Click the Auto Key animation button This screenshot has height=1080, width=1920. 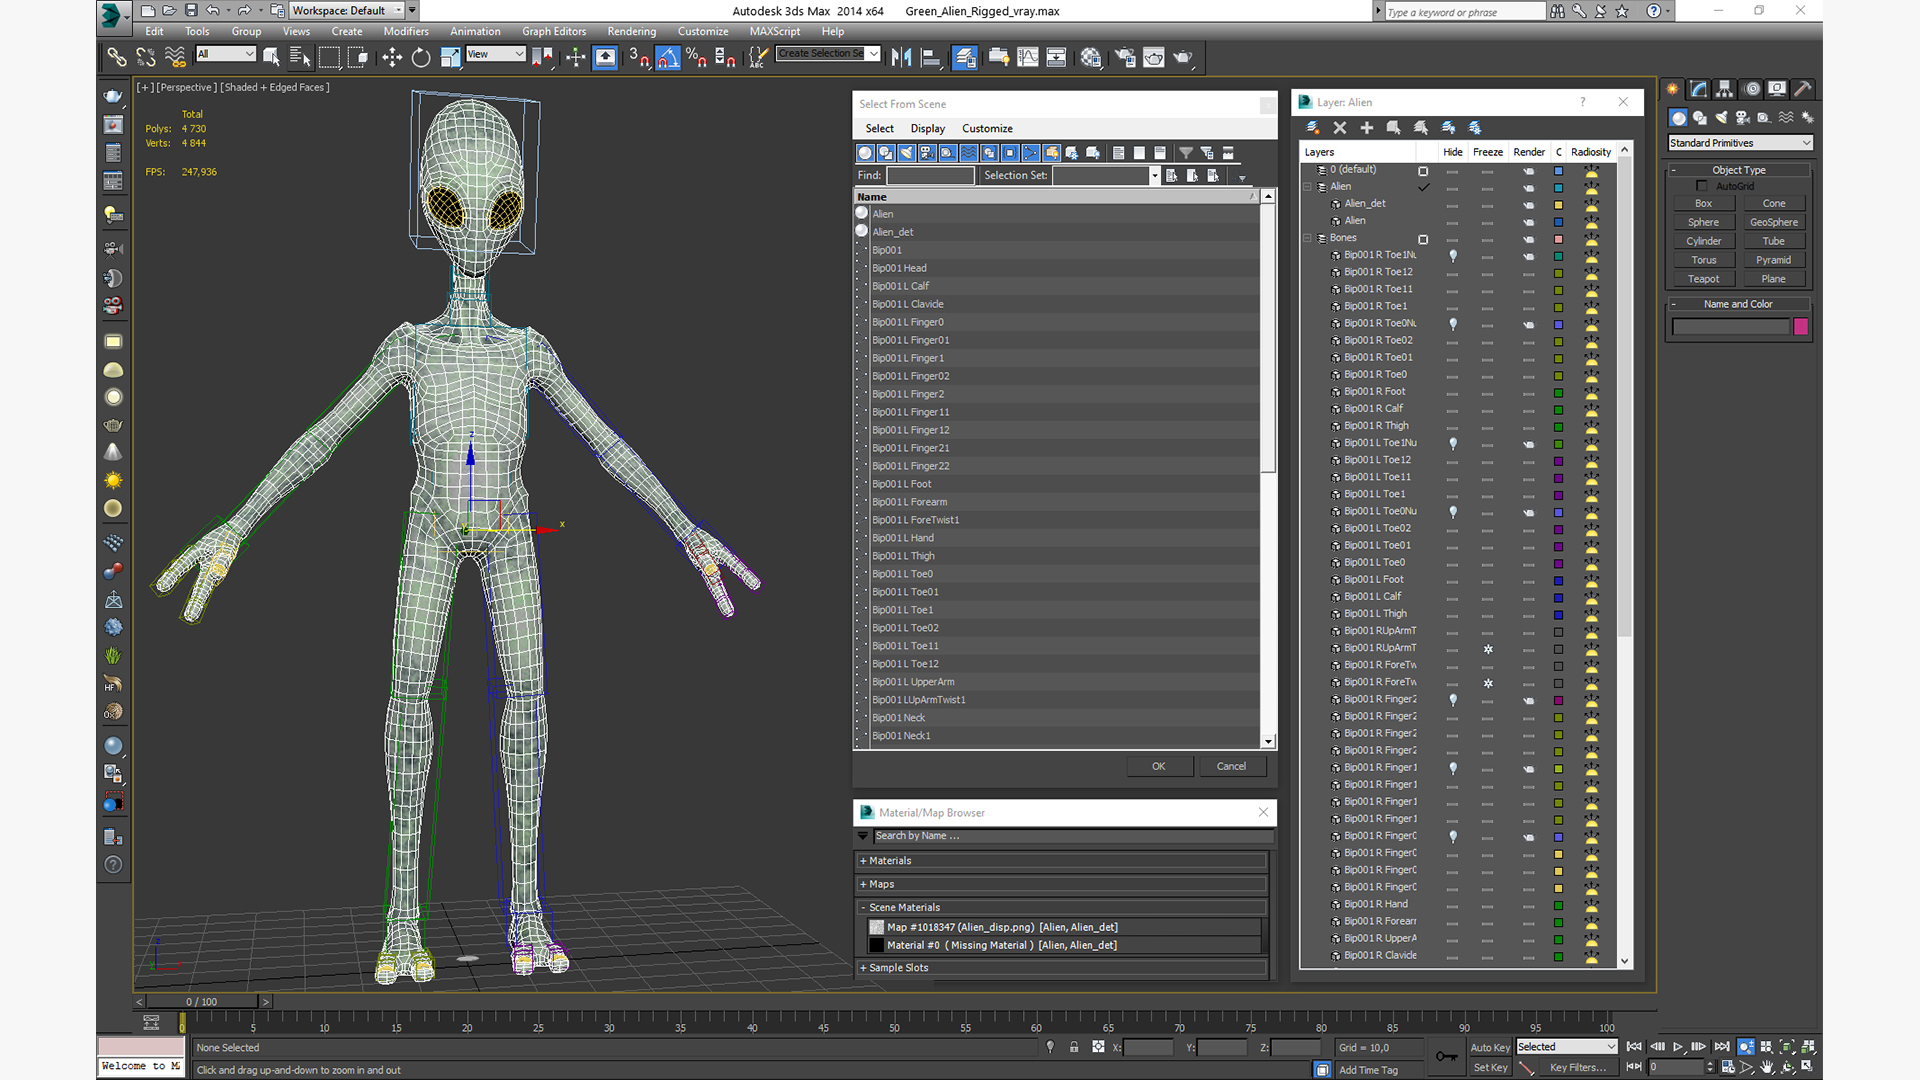tap(1490, 1046)
